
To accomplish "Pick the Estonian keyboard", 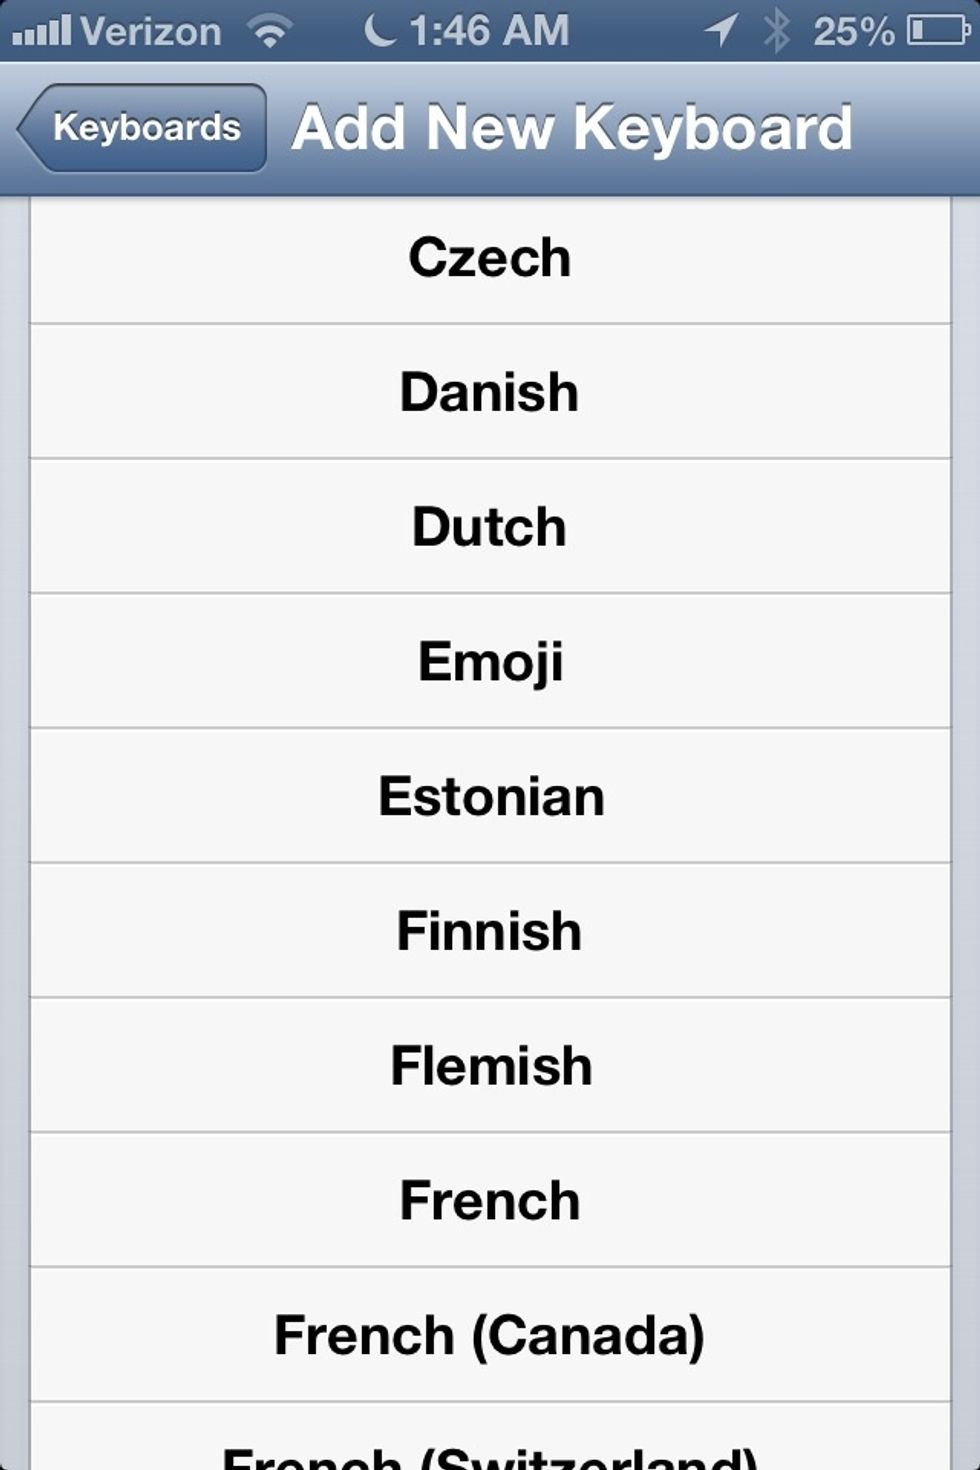I will click(490, 796).
